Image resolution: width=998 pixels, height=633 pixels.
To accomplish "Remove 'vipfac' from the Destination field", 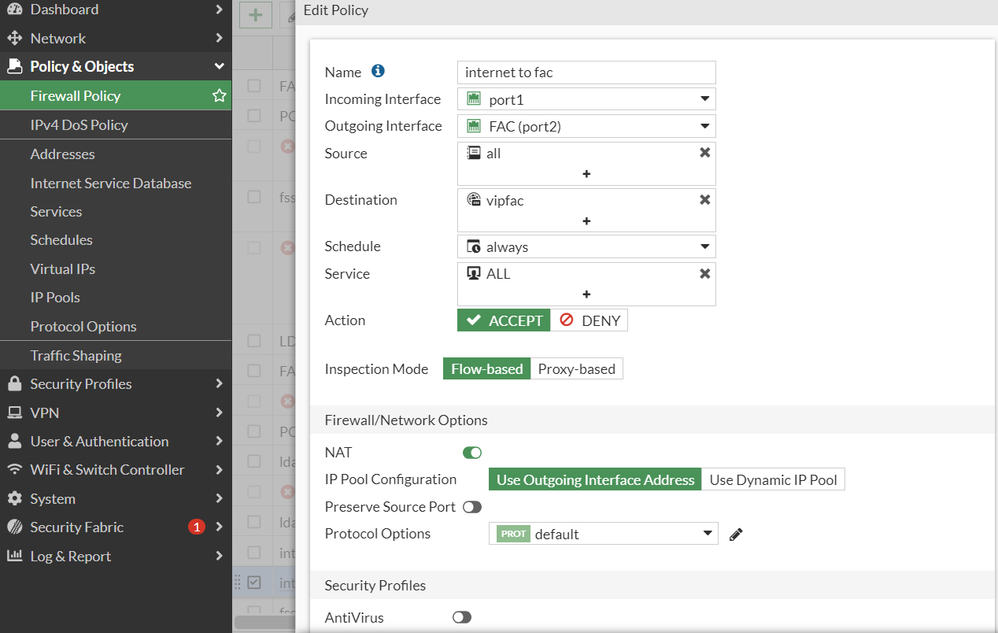I will pyautogui.click(x=705, y=200).
